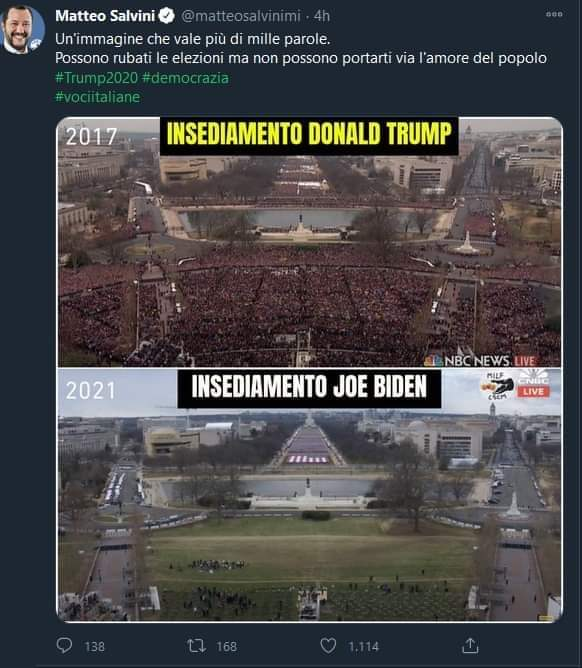
Task: Click the verified badge next to Matteo Salvini
Action: [x=167, y=16]
